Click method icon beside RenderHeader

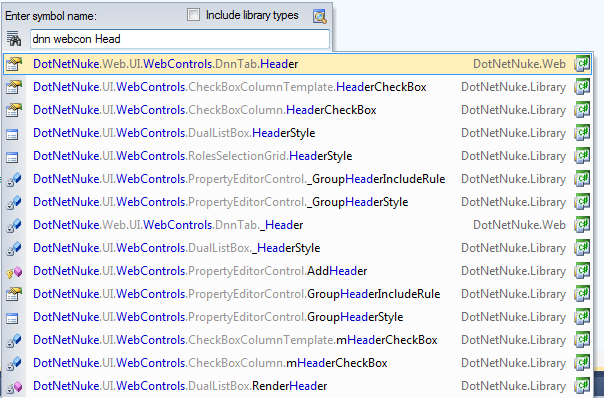[x=14, y=387]
